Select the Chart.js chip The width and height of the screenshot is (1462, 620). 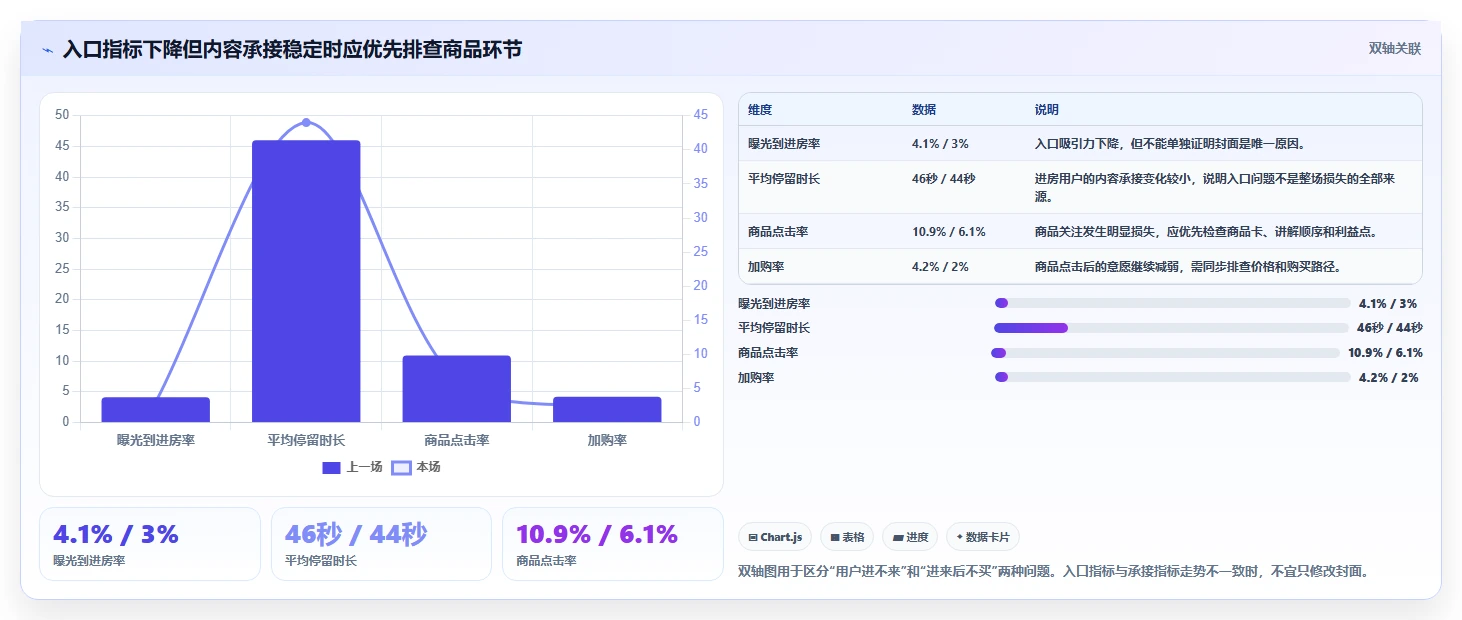pos(775,537)
